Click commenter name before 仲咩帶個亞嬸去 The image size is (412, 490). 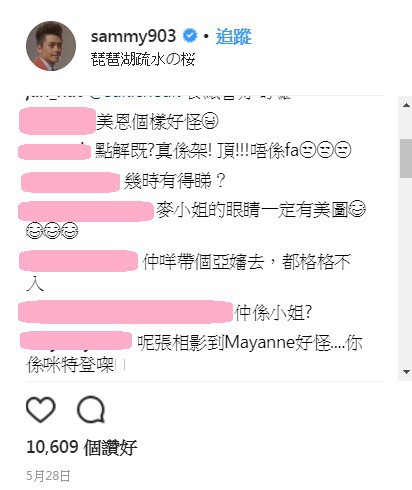[78, 261]
